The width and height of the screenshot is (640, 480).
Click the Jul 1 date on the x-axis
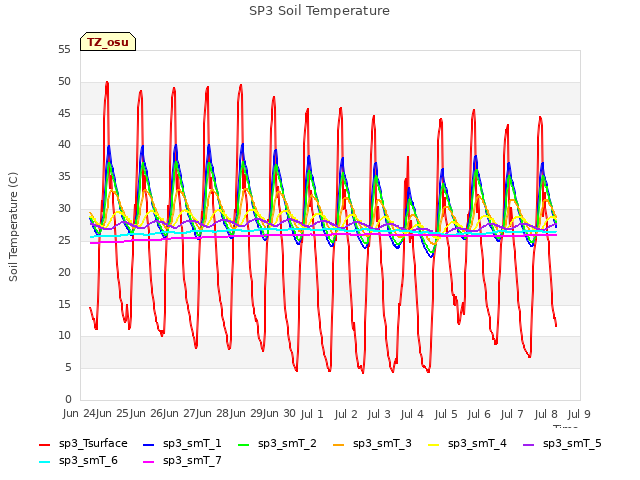pos(312,415)
